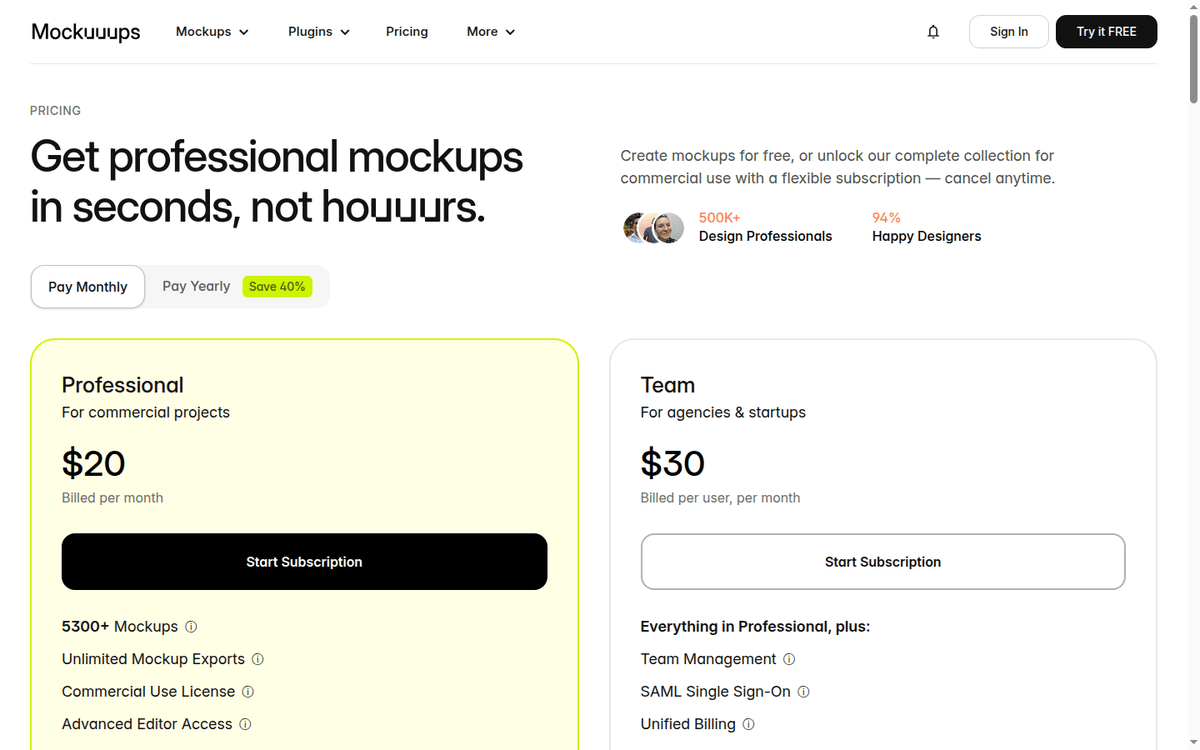The width and height of the screenshot is (1200, 750).
Task: Click the "Professional" plan heading
Action: (123, 385)
